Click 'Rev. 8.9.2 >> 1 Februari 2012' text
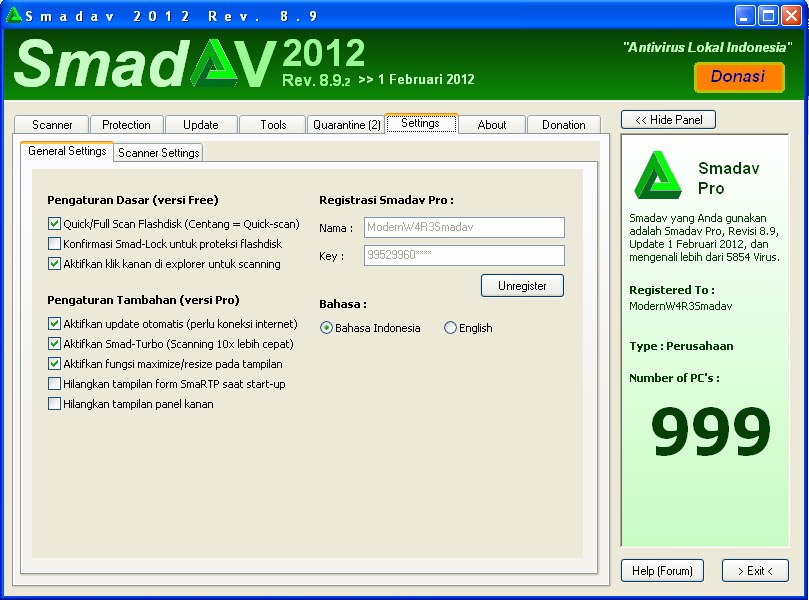 click(x=378, y=80)
